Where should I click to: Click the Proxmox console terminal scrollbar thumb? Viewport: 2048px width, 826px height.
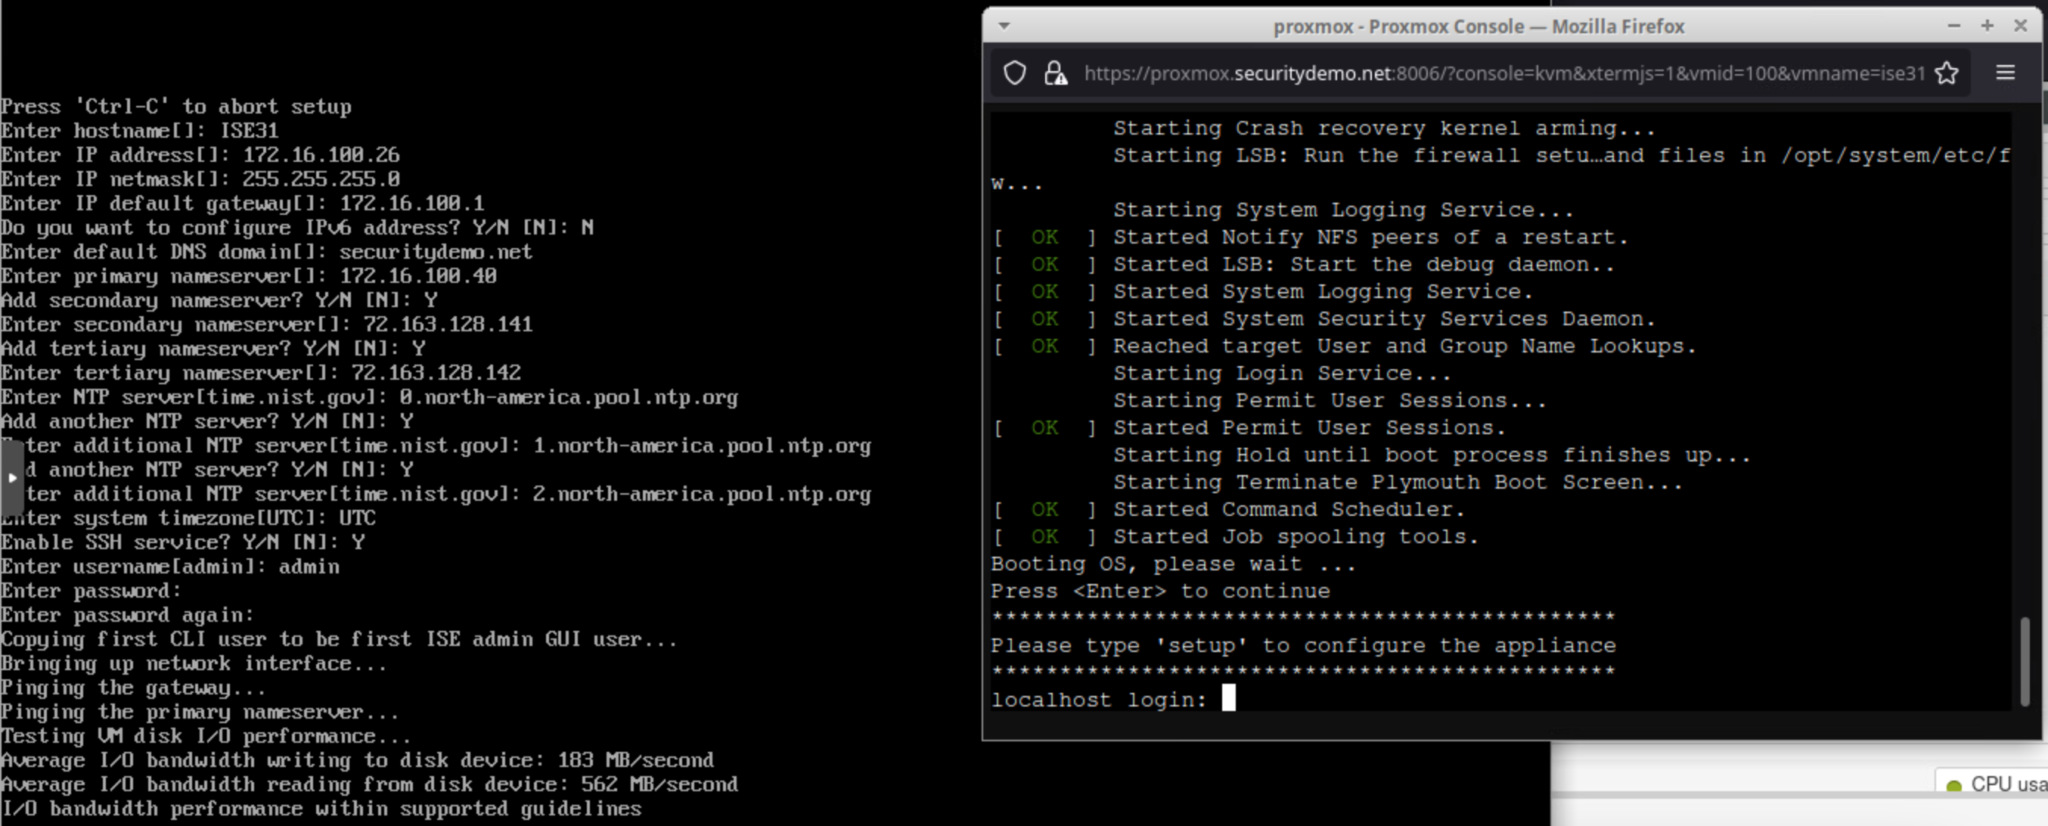point(2025,660)
